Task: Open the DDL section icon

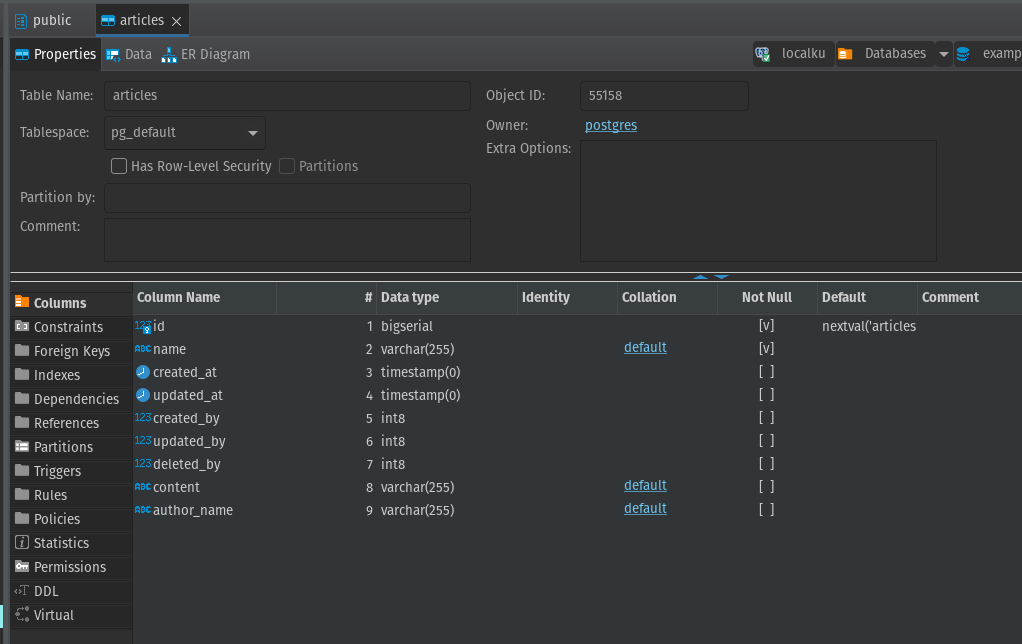Action: 22,591
